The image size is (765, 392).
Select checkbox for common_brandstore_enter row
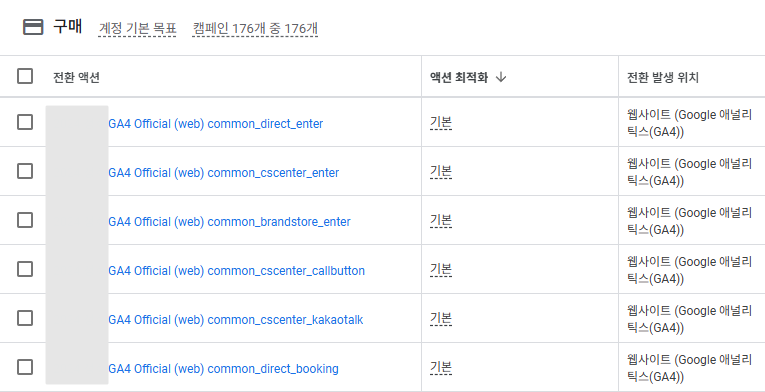(x=25, y=220)
